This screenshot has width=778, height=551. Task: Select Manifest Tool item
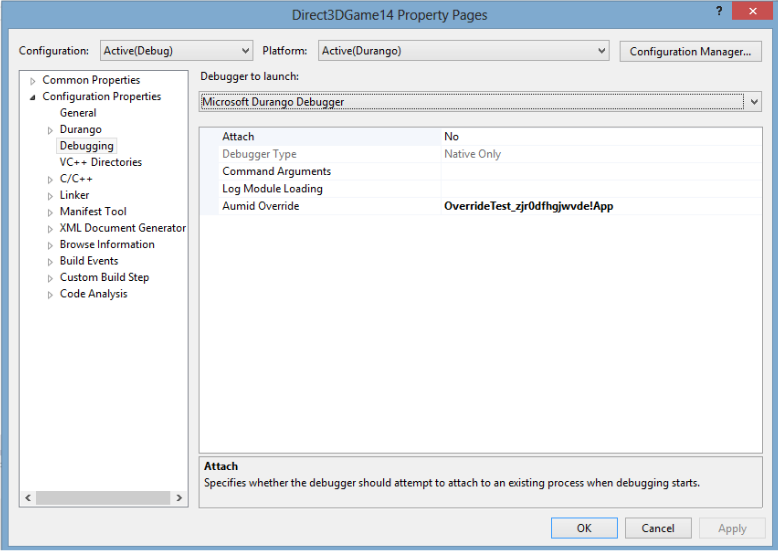pyautogui.click(x=93, y=211)
